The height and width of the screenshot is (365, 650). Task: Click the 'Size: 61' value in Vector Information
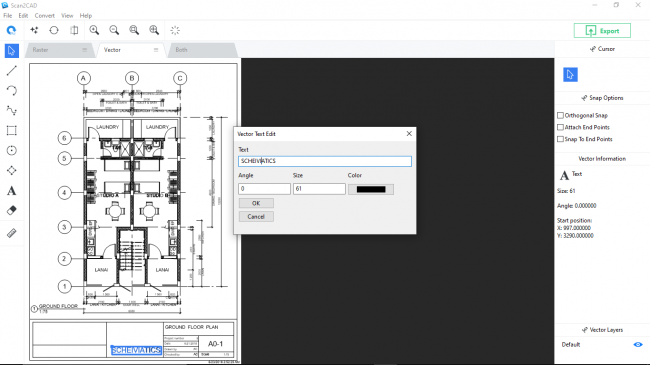coord(566,191)
